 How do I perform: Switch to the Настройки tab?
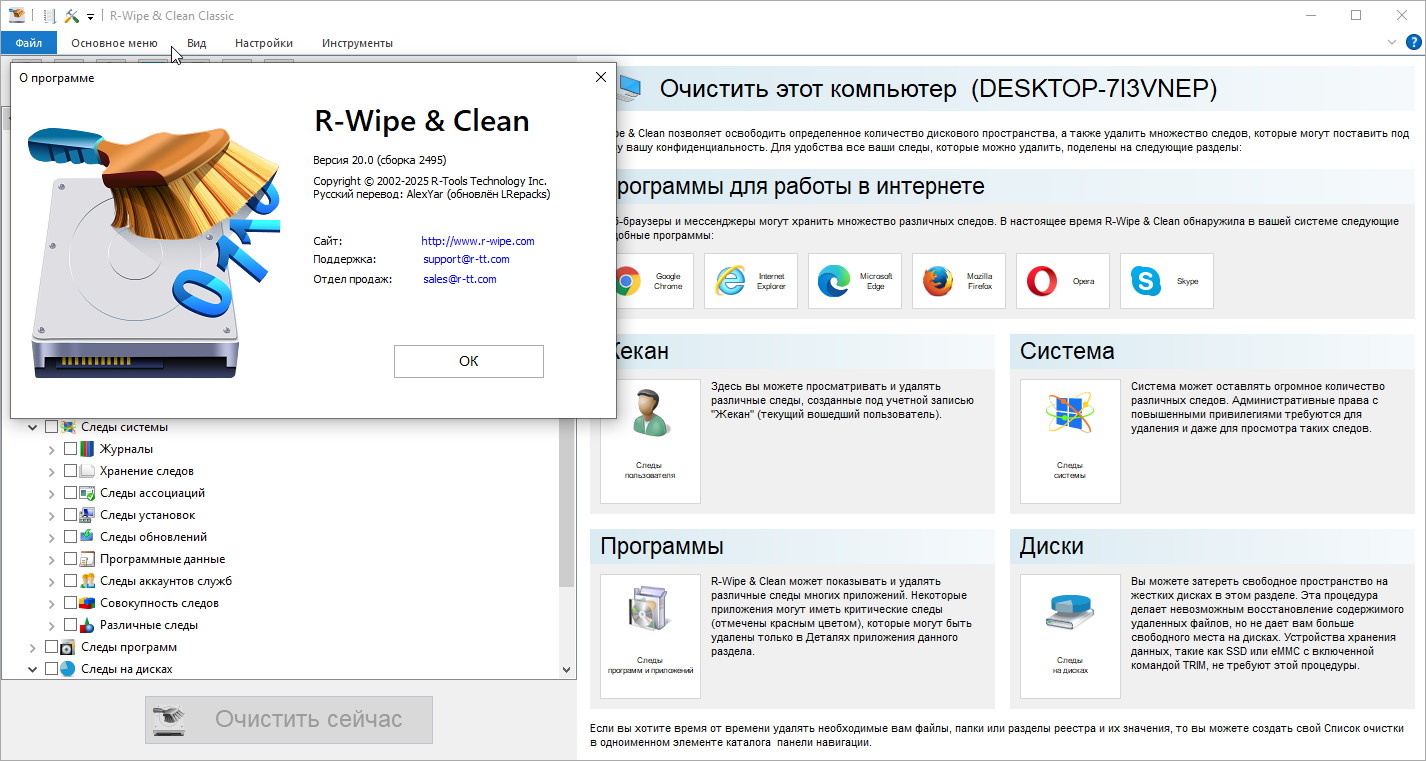pyautogui.click(x=264, y=43)
